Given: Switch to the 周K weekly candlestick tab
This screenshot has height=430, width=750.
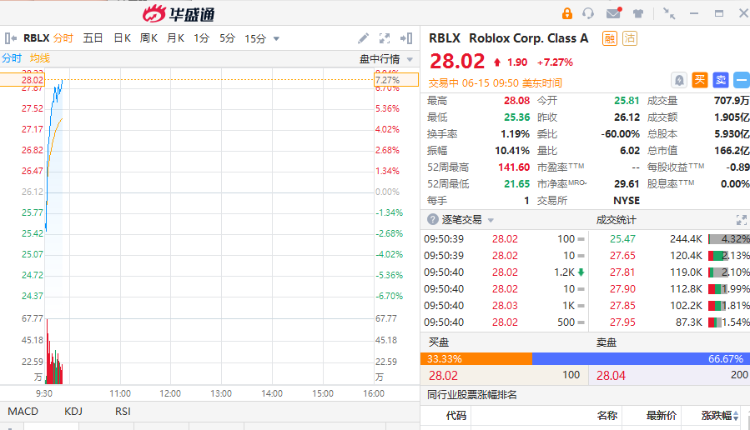Looking at the screenshot, I should point(149,38).
